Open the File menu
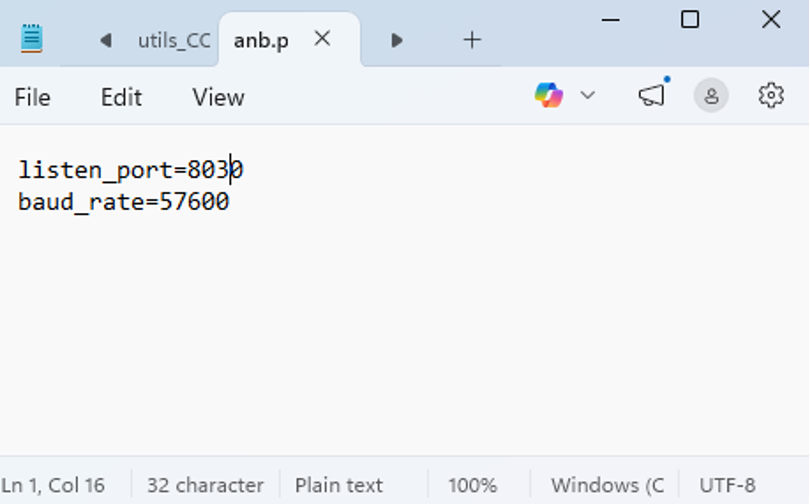This screenshot has width=810, height=504. (32, 97)
